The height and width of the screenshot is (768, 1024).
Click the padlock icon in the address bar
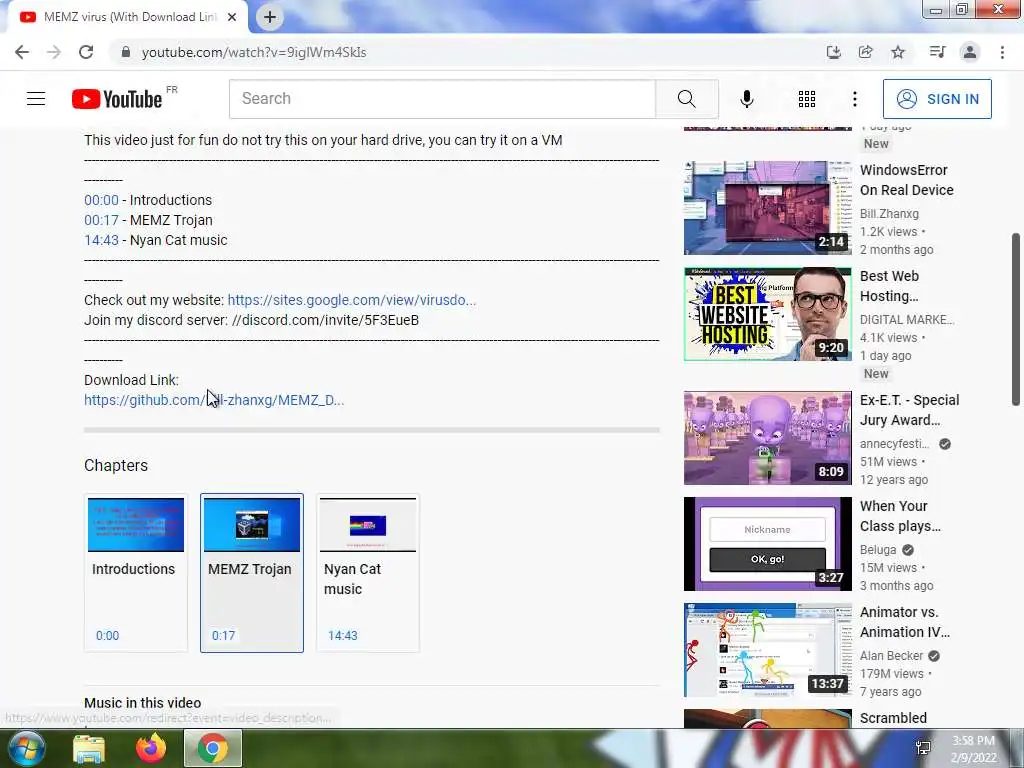click(126, 52)
